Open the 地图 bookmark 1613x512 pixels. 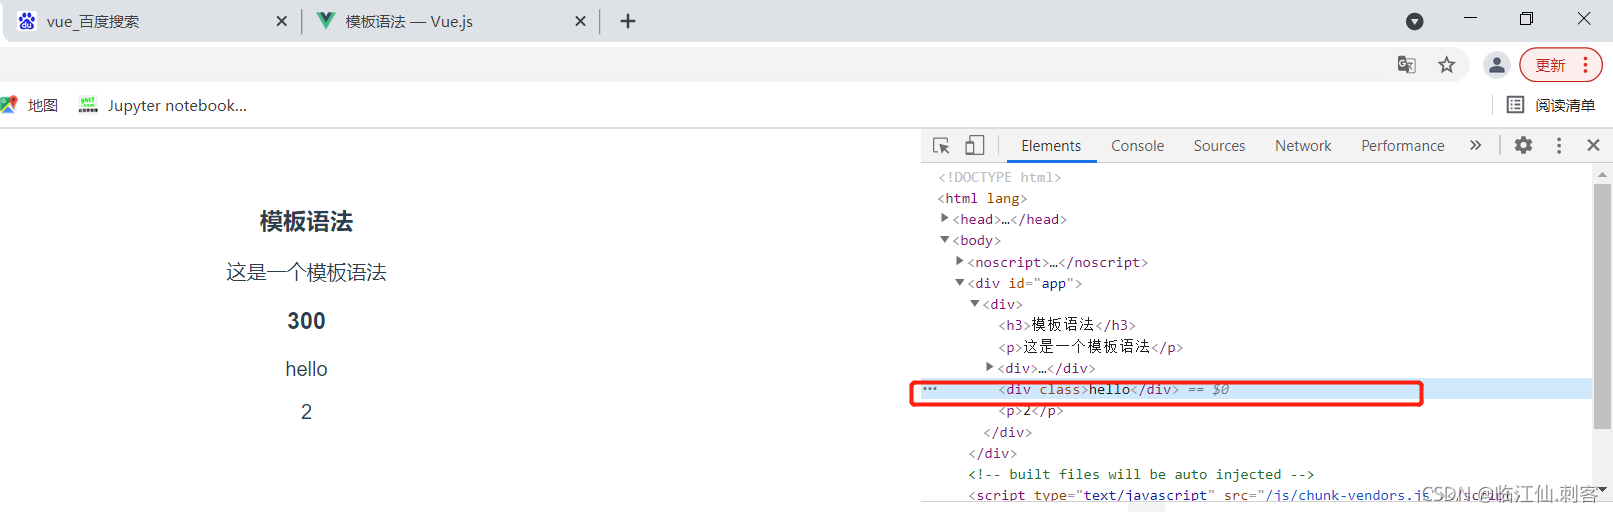point(30,105)
